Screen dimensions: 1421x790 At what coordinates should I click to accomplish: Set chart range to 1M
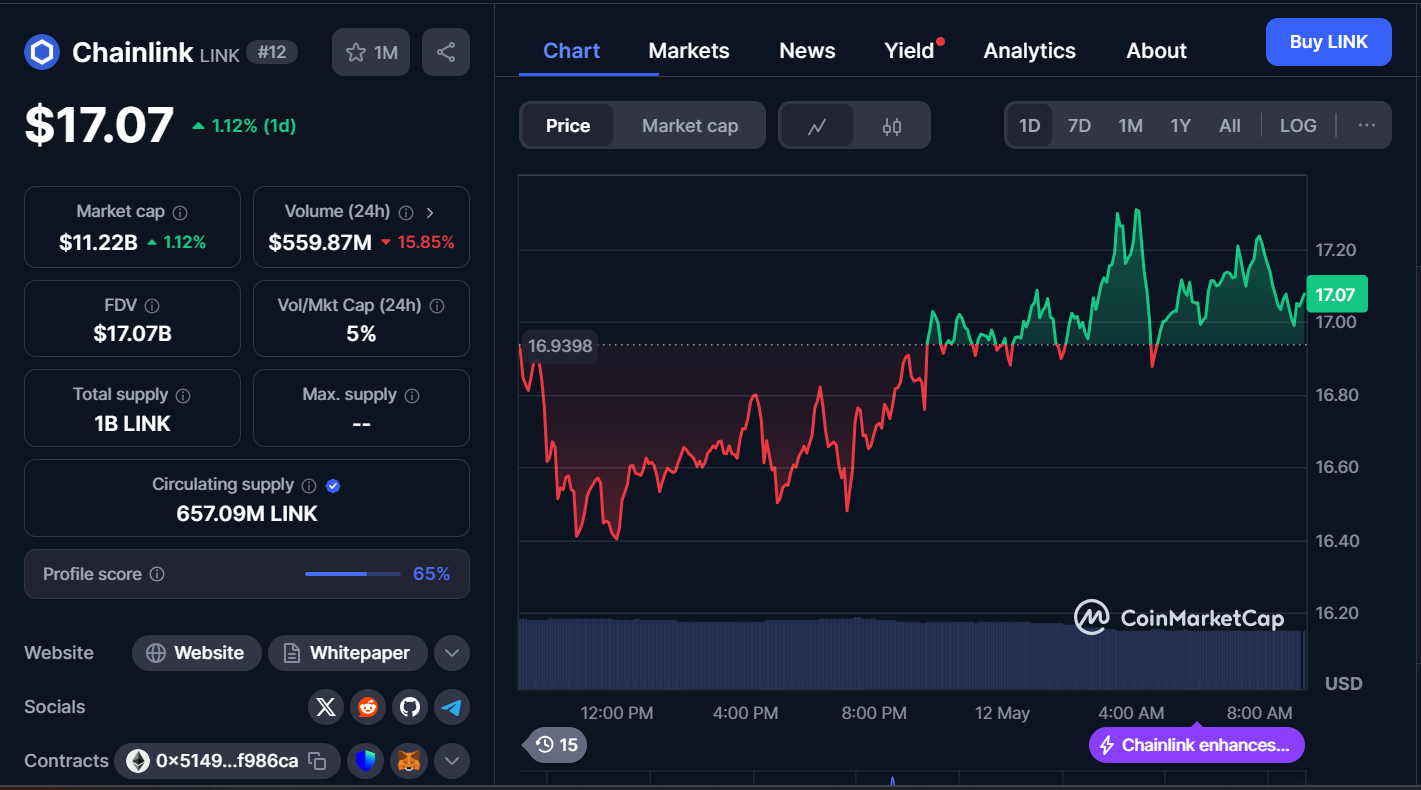(1130, 126)
